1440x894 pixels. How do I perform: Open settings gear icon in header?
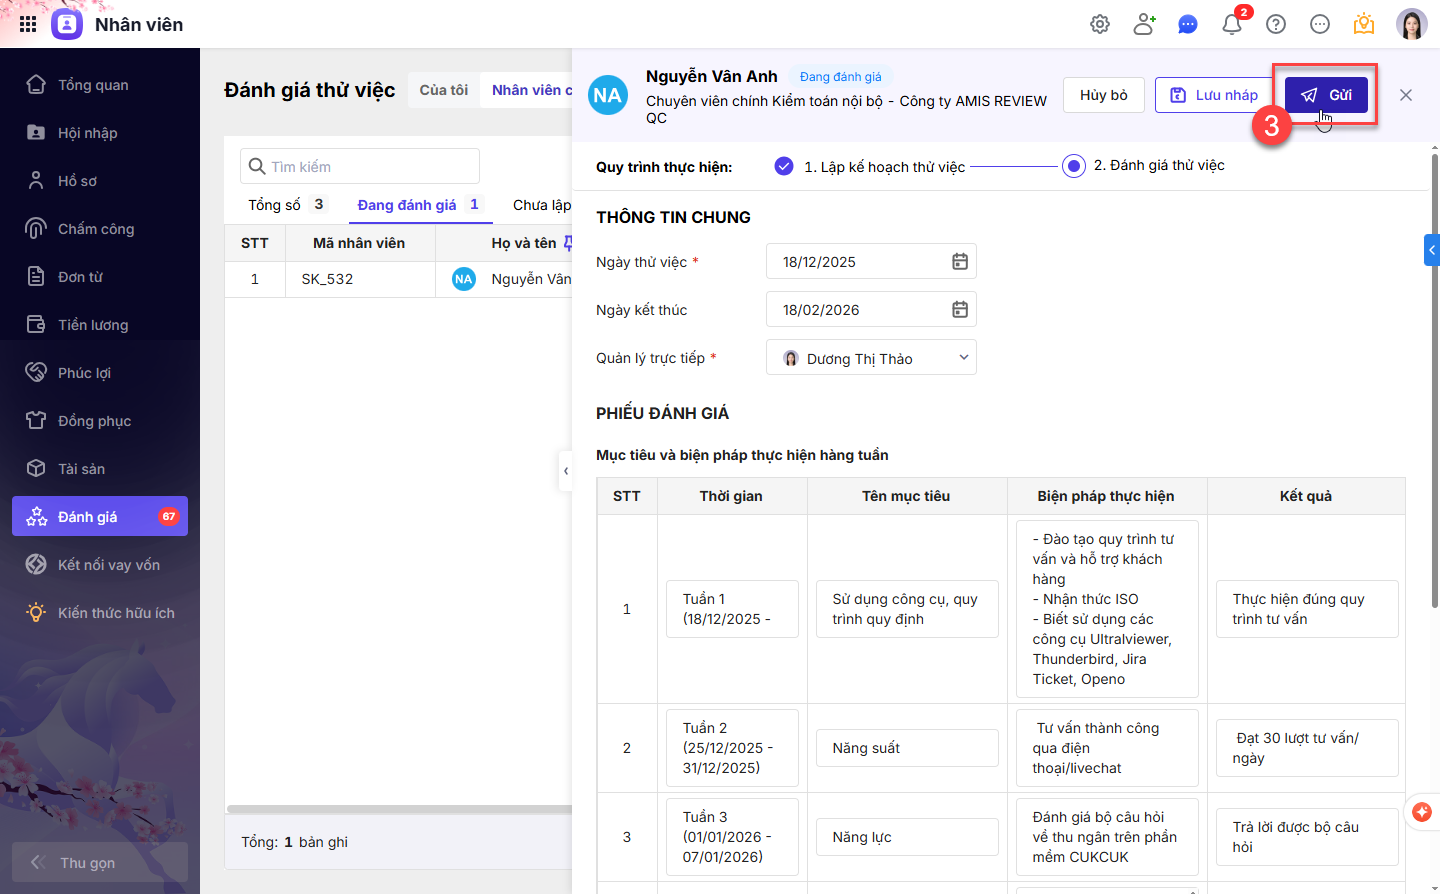[1100, 24]
